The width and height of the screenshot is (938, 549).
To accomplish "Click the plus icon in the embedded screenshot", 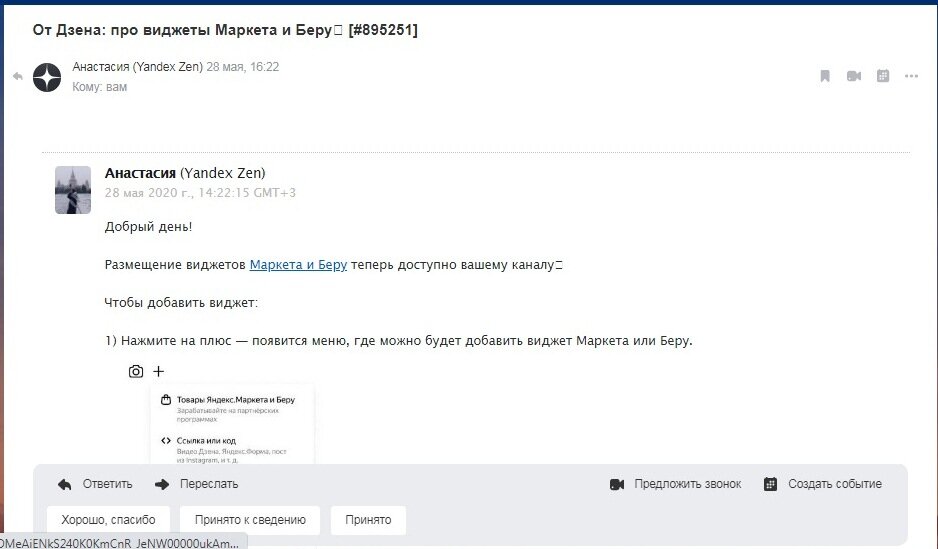I will (159, 371).
